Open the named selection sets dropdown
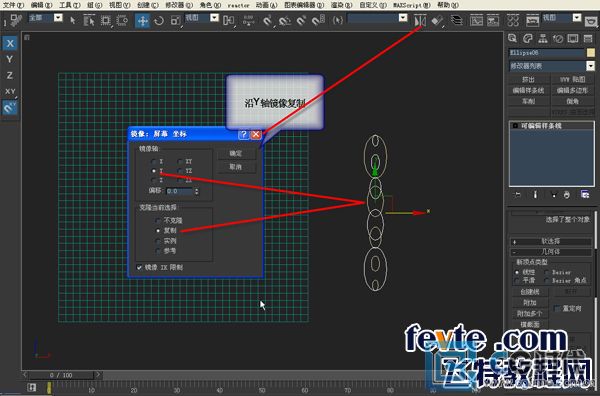Screen dimensions: 600x396 pos(403,18)
